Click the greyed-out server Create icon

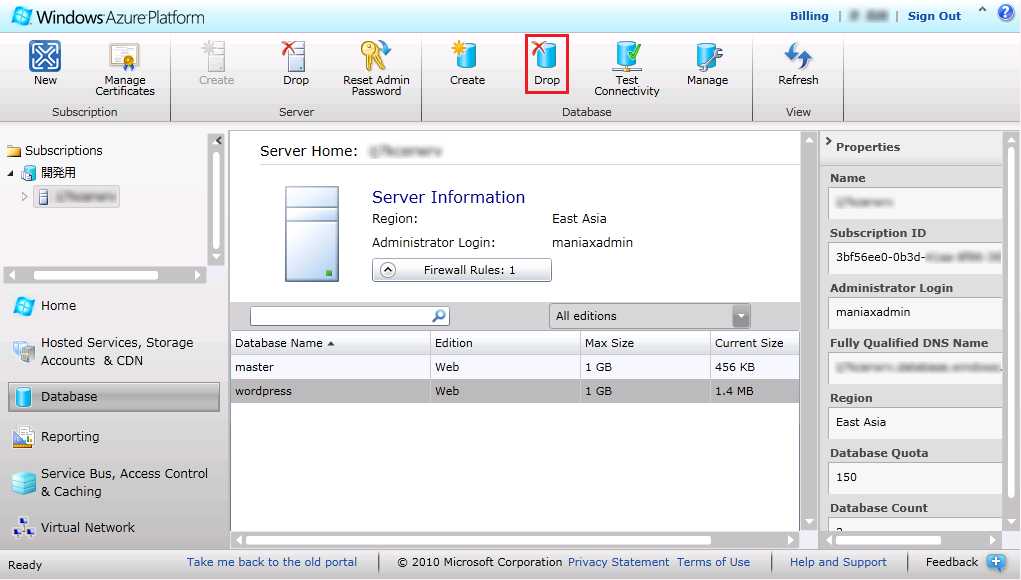(x=216, y=56)
